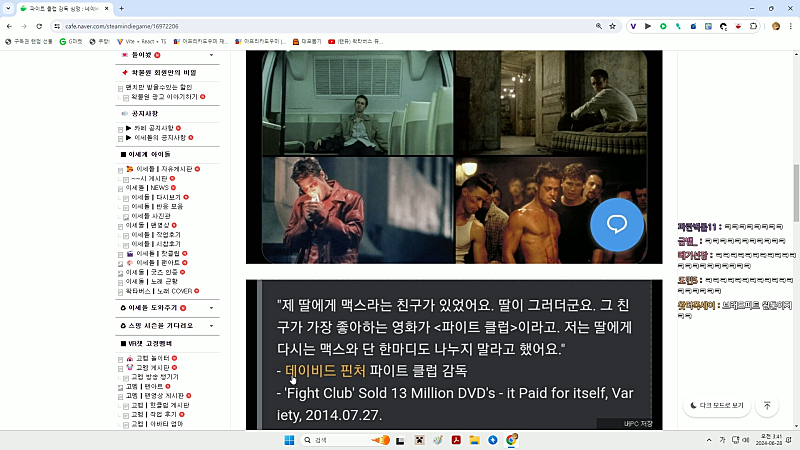Open the Windows Start menu
800x450 pixels.
288,440
